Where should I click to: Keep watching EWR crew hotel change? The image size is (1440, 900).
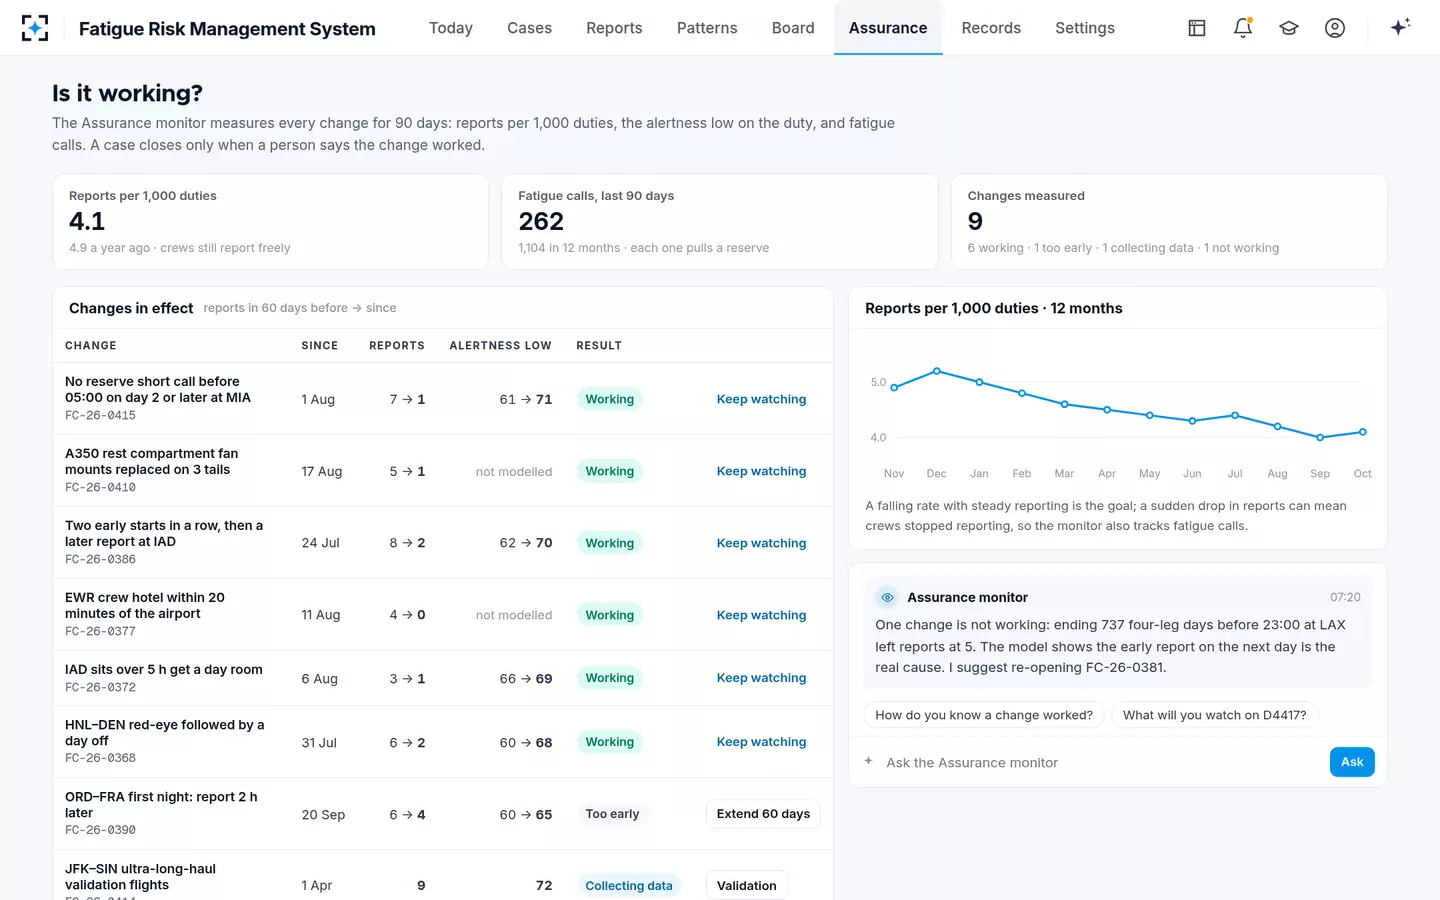click(x=761, y=615)
